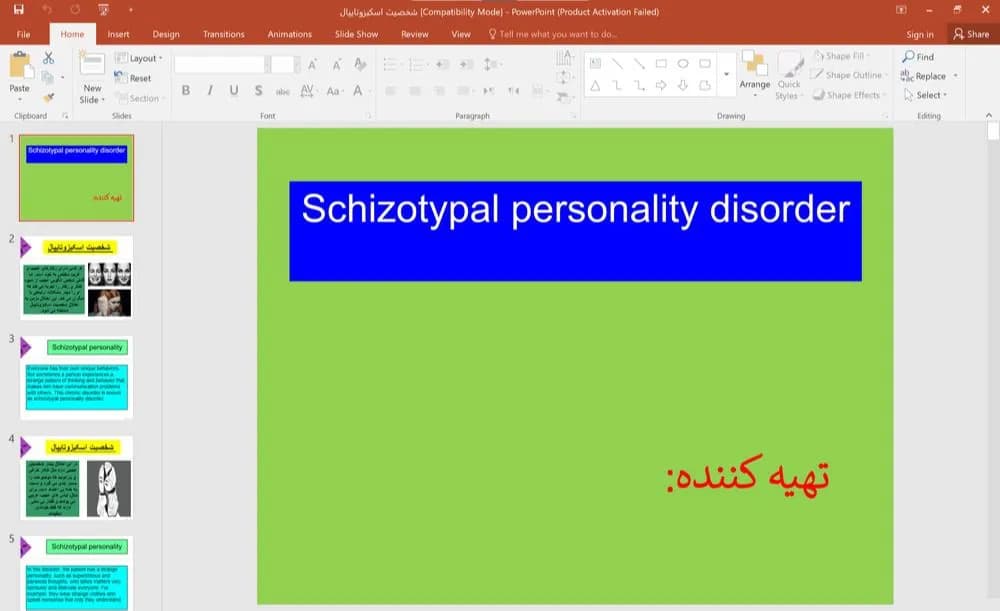The image size is (1000, 611).
Task: Click the Share button
Action: pyautogui.click(x=971, y=34)
